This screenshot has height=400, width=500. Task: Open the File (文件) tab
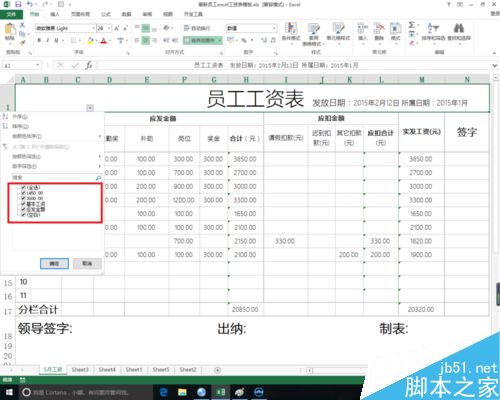[11, 14]
